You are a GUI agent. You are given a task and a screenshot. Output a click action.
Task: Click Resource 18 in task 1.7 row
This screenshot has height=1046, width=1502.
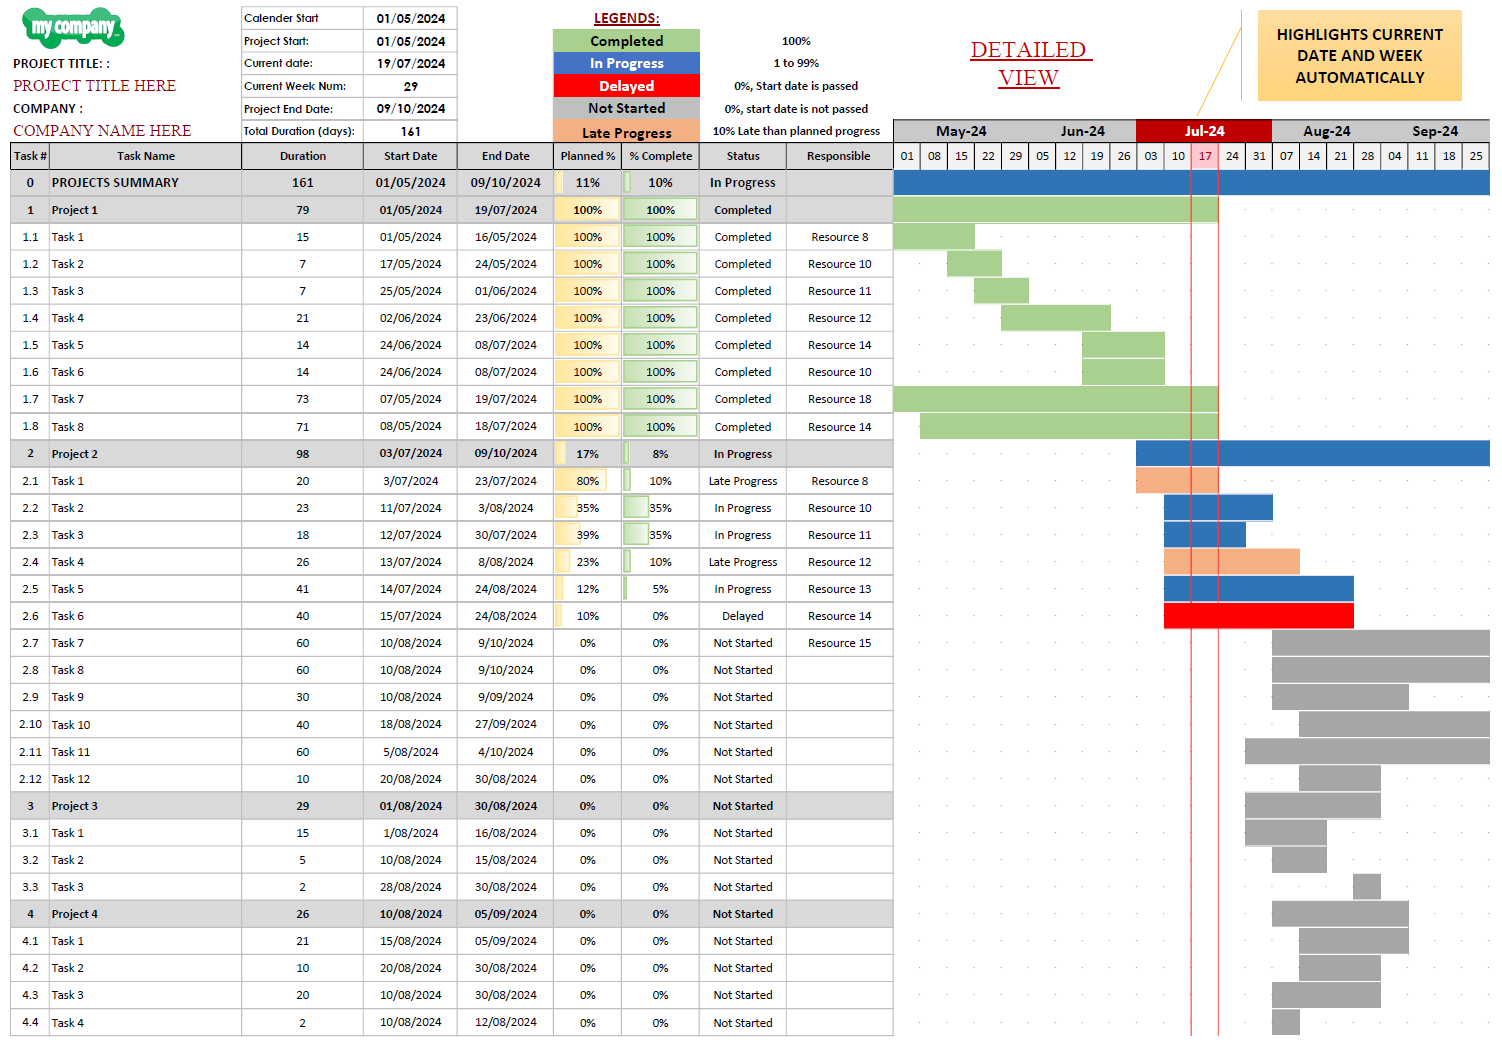[x=839, y=399]
